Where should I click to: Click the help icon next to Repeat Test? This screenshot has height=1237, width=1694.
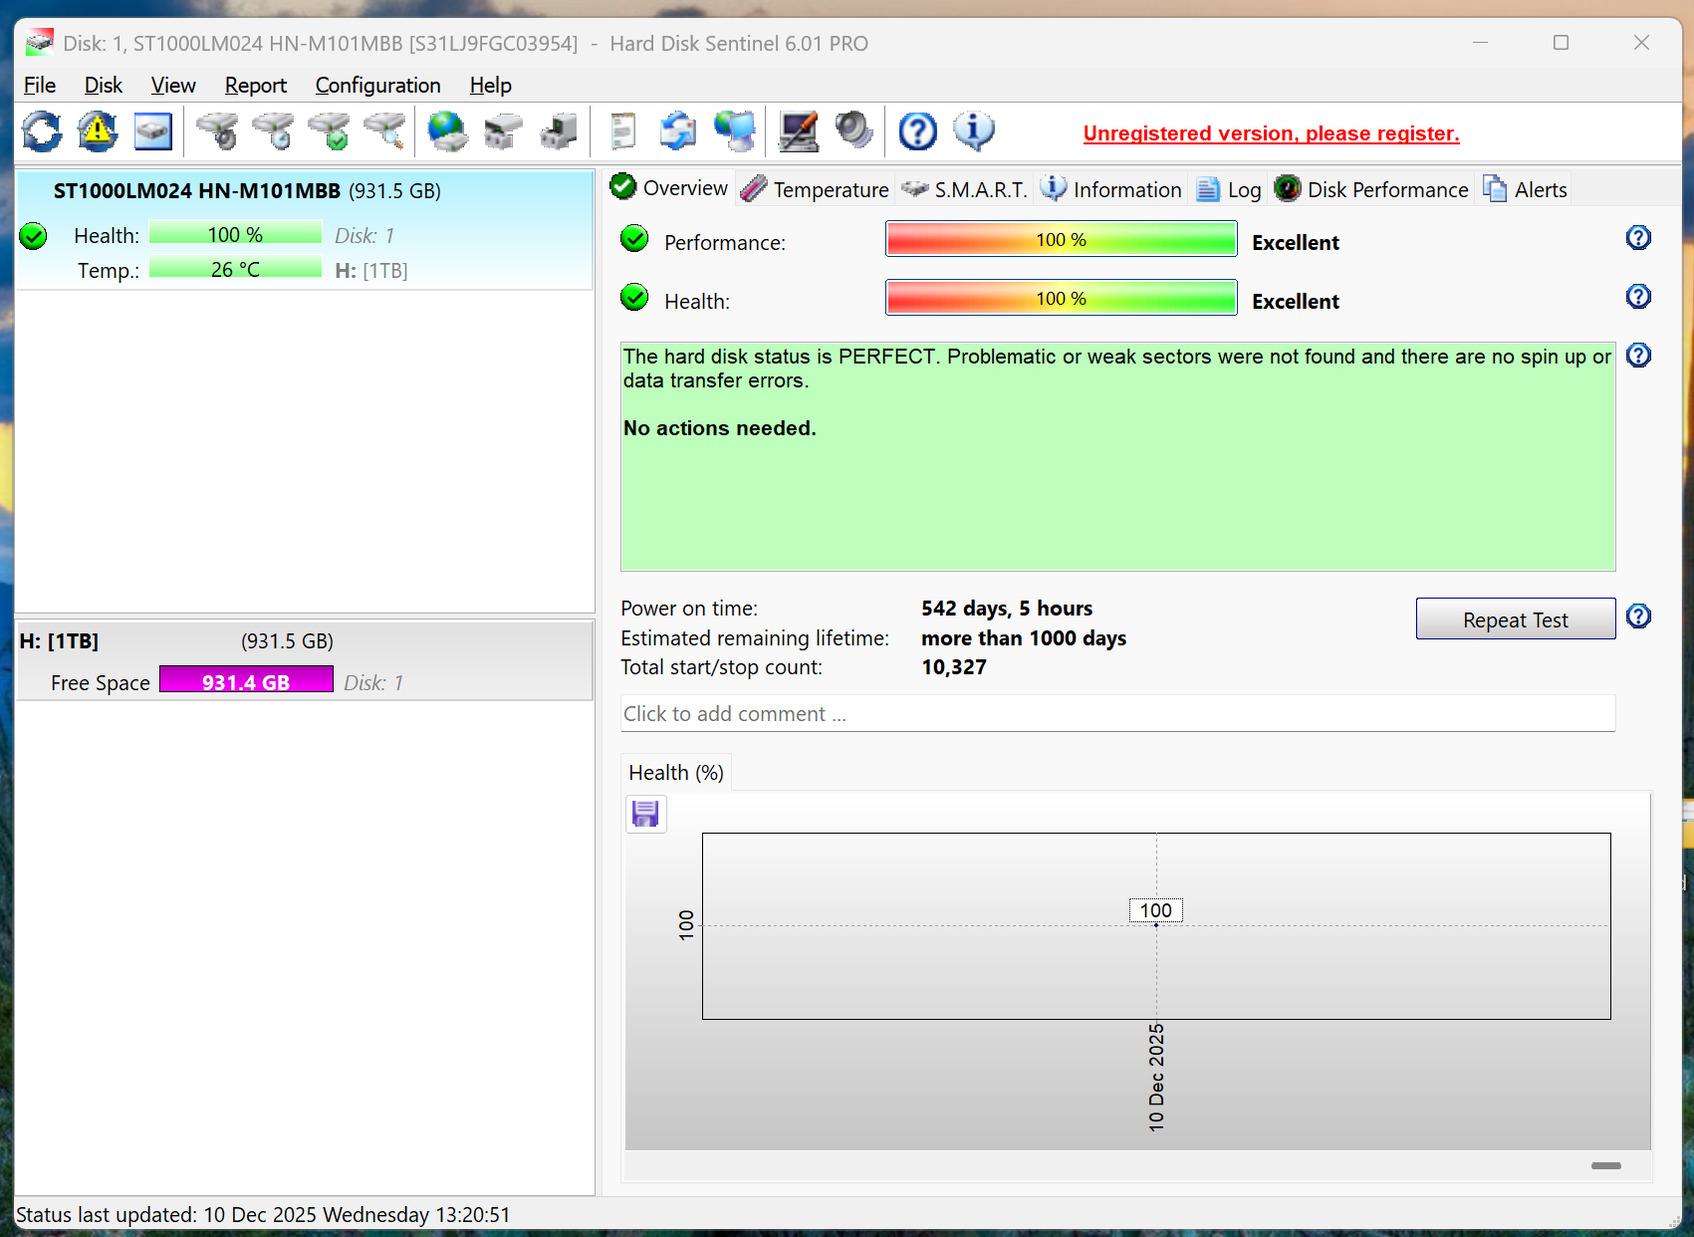click(x=1638, y=617)
